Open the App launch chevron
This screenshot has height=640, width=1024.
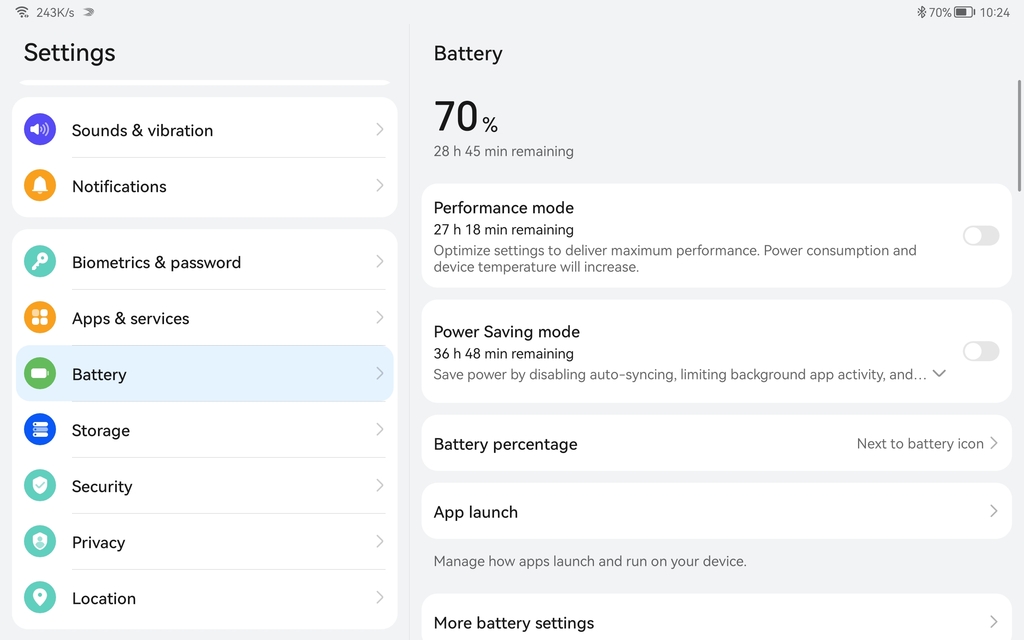[x=993, y=511]
